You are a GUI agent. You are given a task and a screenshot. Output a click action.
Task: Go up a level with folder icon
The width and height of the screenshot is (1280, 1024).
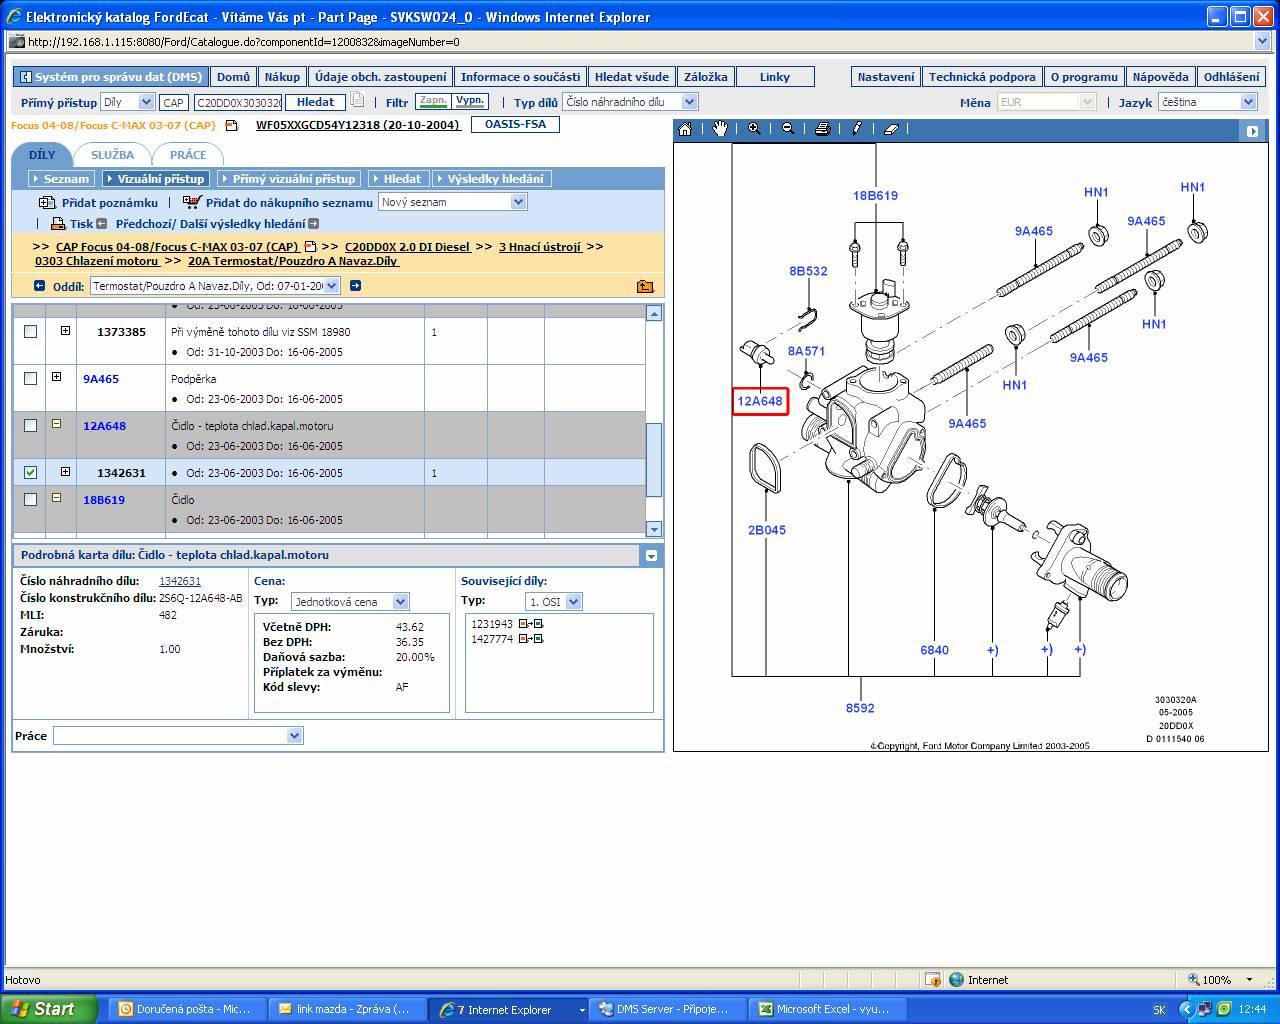point(645,286)
